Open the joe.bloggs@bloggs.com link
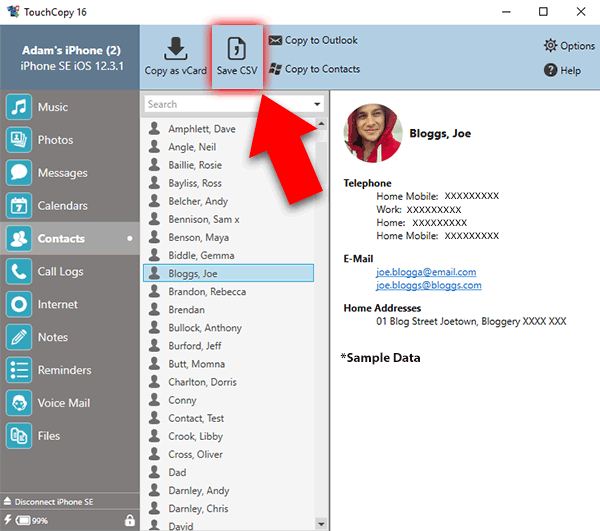 pyautogui.click(x=429, y=285)
